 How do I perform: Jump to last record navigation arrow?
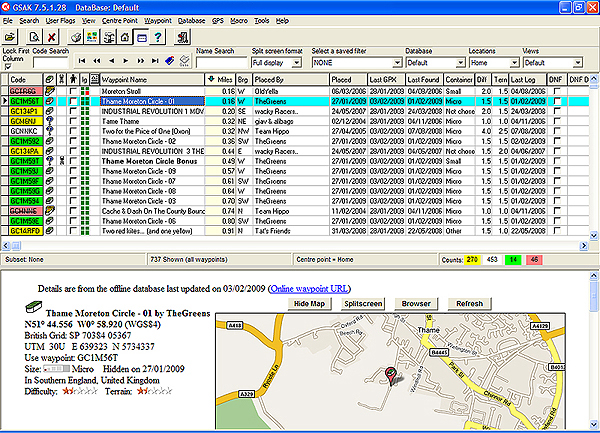155,60
